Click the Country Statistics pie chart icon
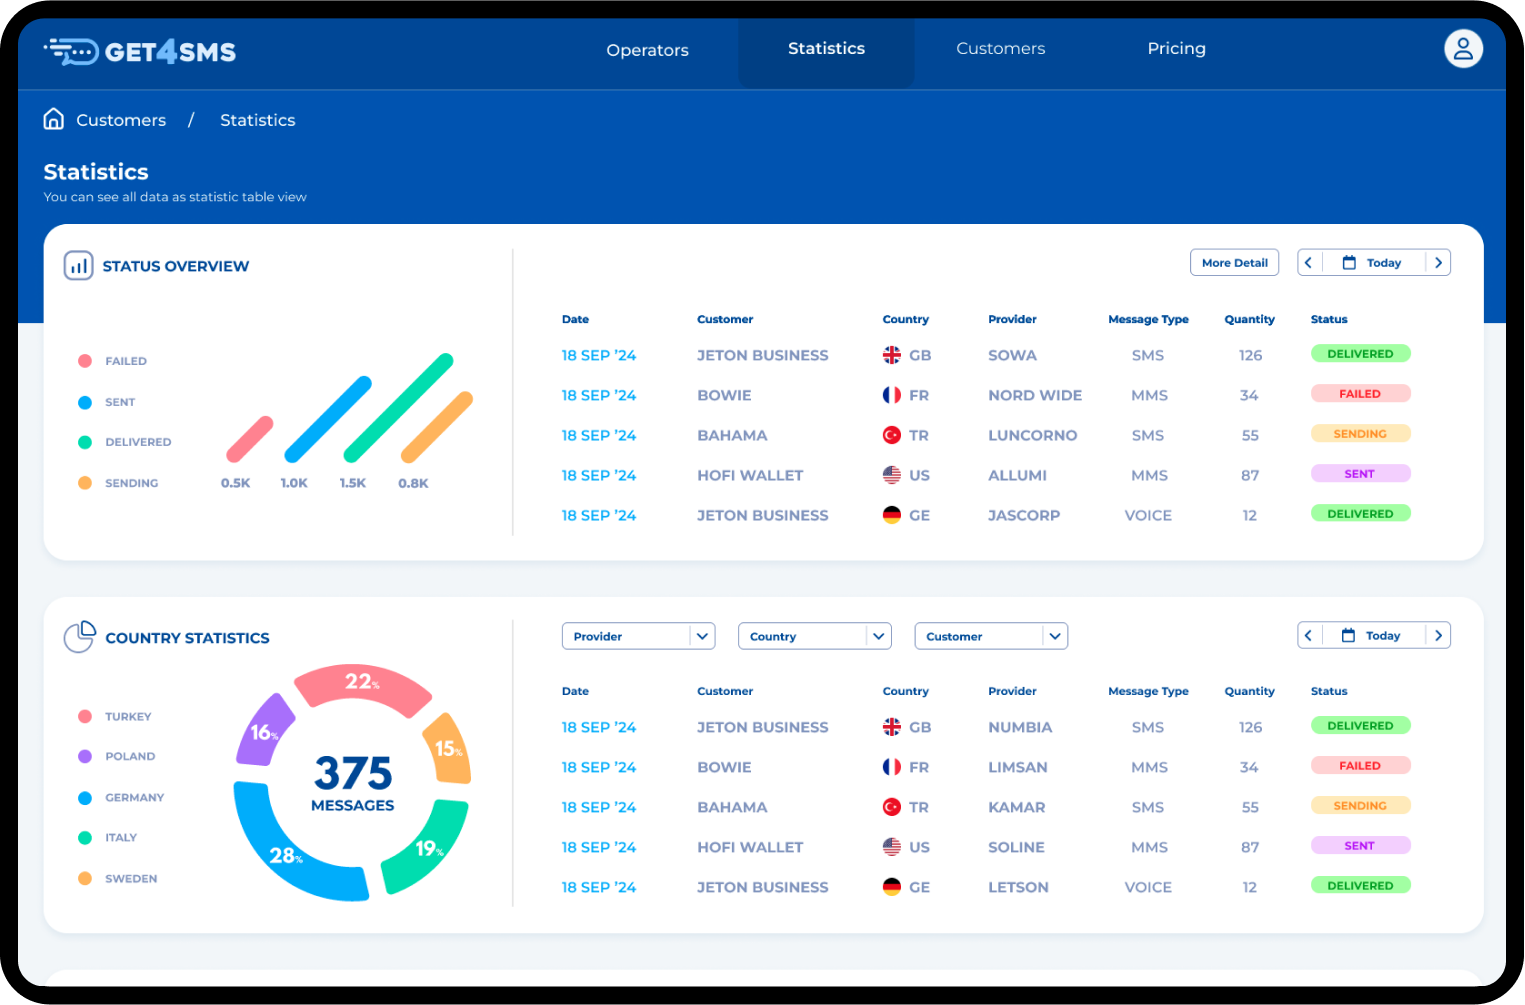This screenshot has width=1525, height=1005. coord(80,637)
